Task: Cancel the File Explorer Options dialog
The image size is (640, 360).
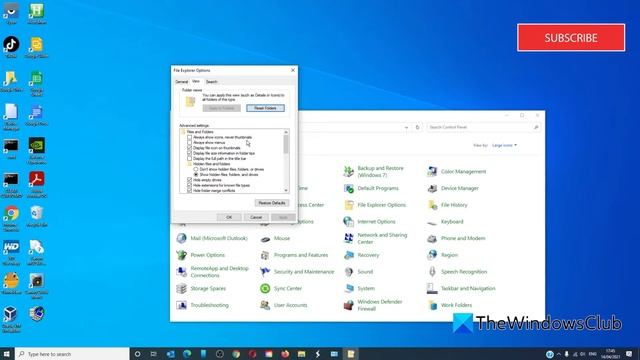Action: click(x=256, y=217)
